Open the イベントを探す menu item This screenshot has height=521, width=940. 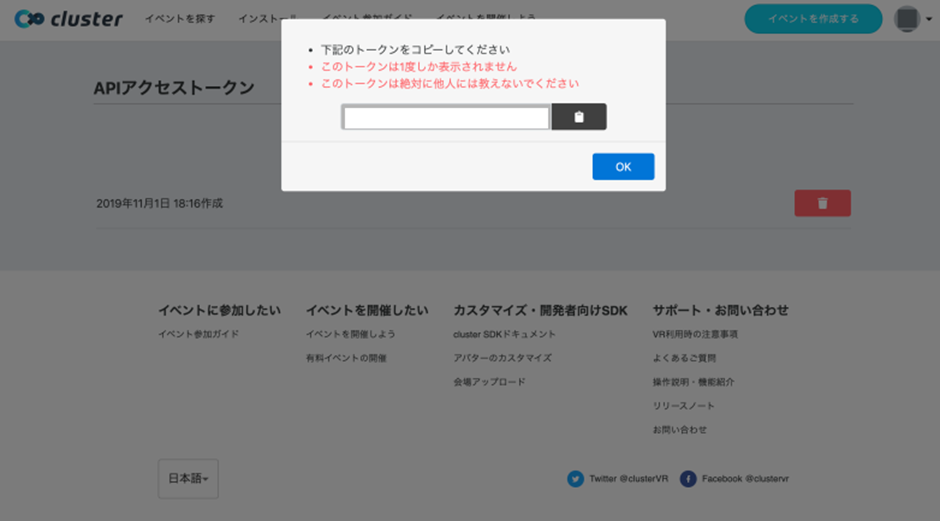pyautogui.click(x=181, y=19)
